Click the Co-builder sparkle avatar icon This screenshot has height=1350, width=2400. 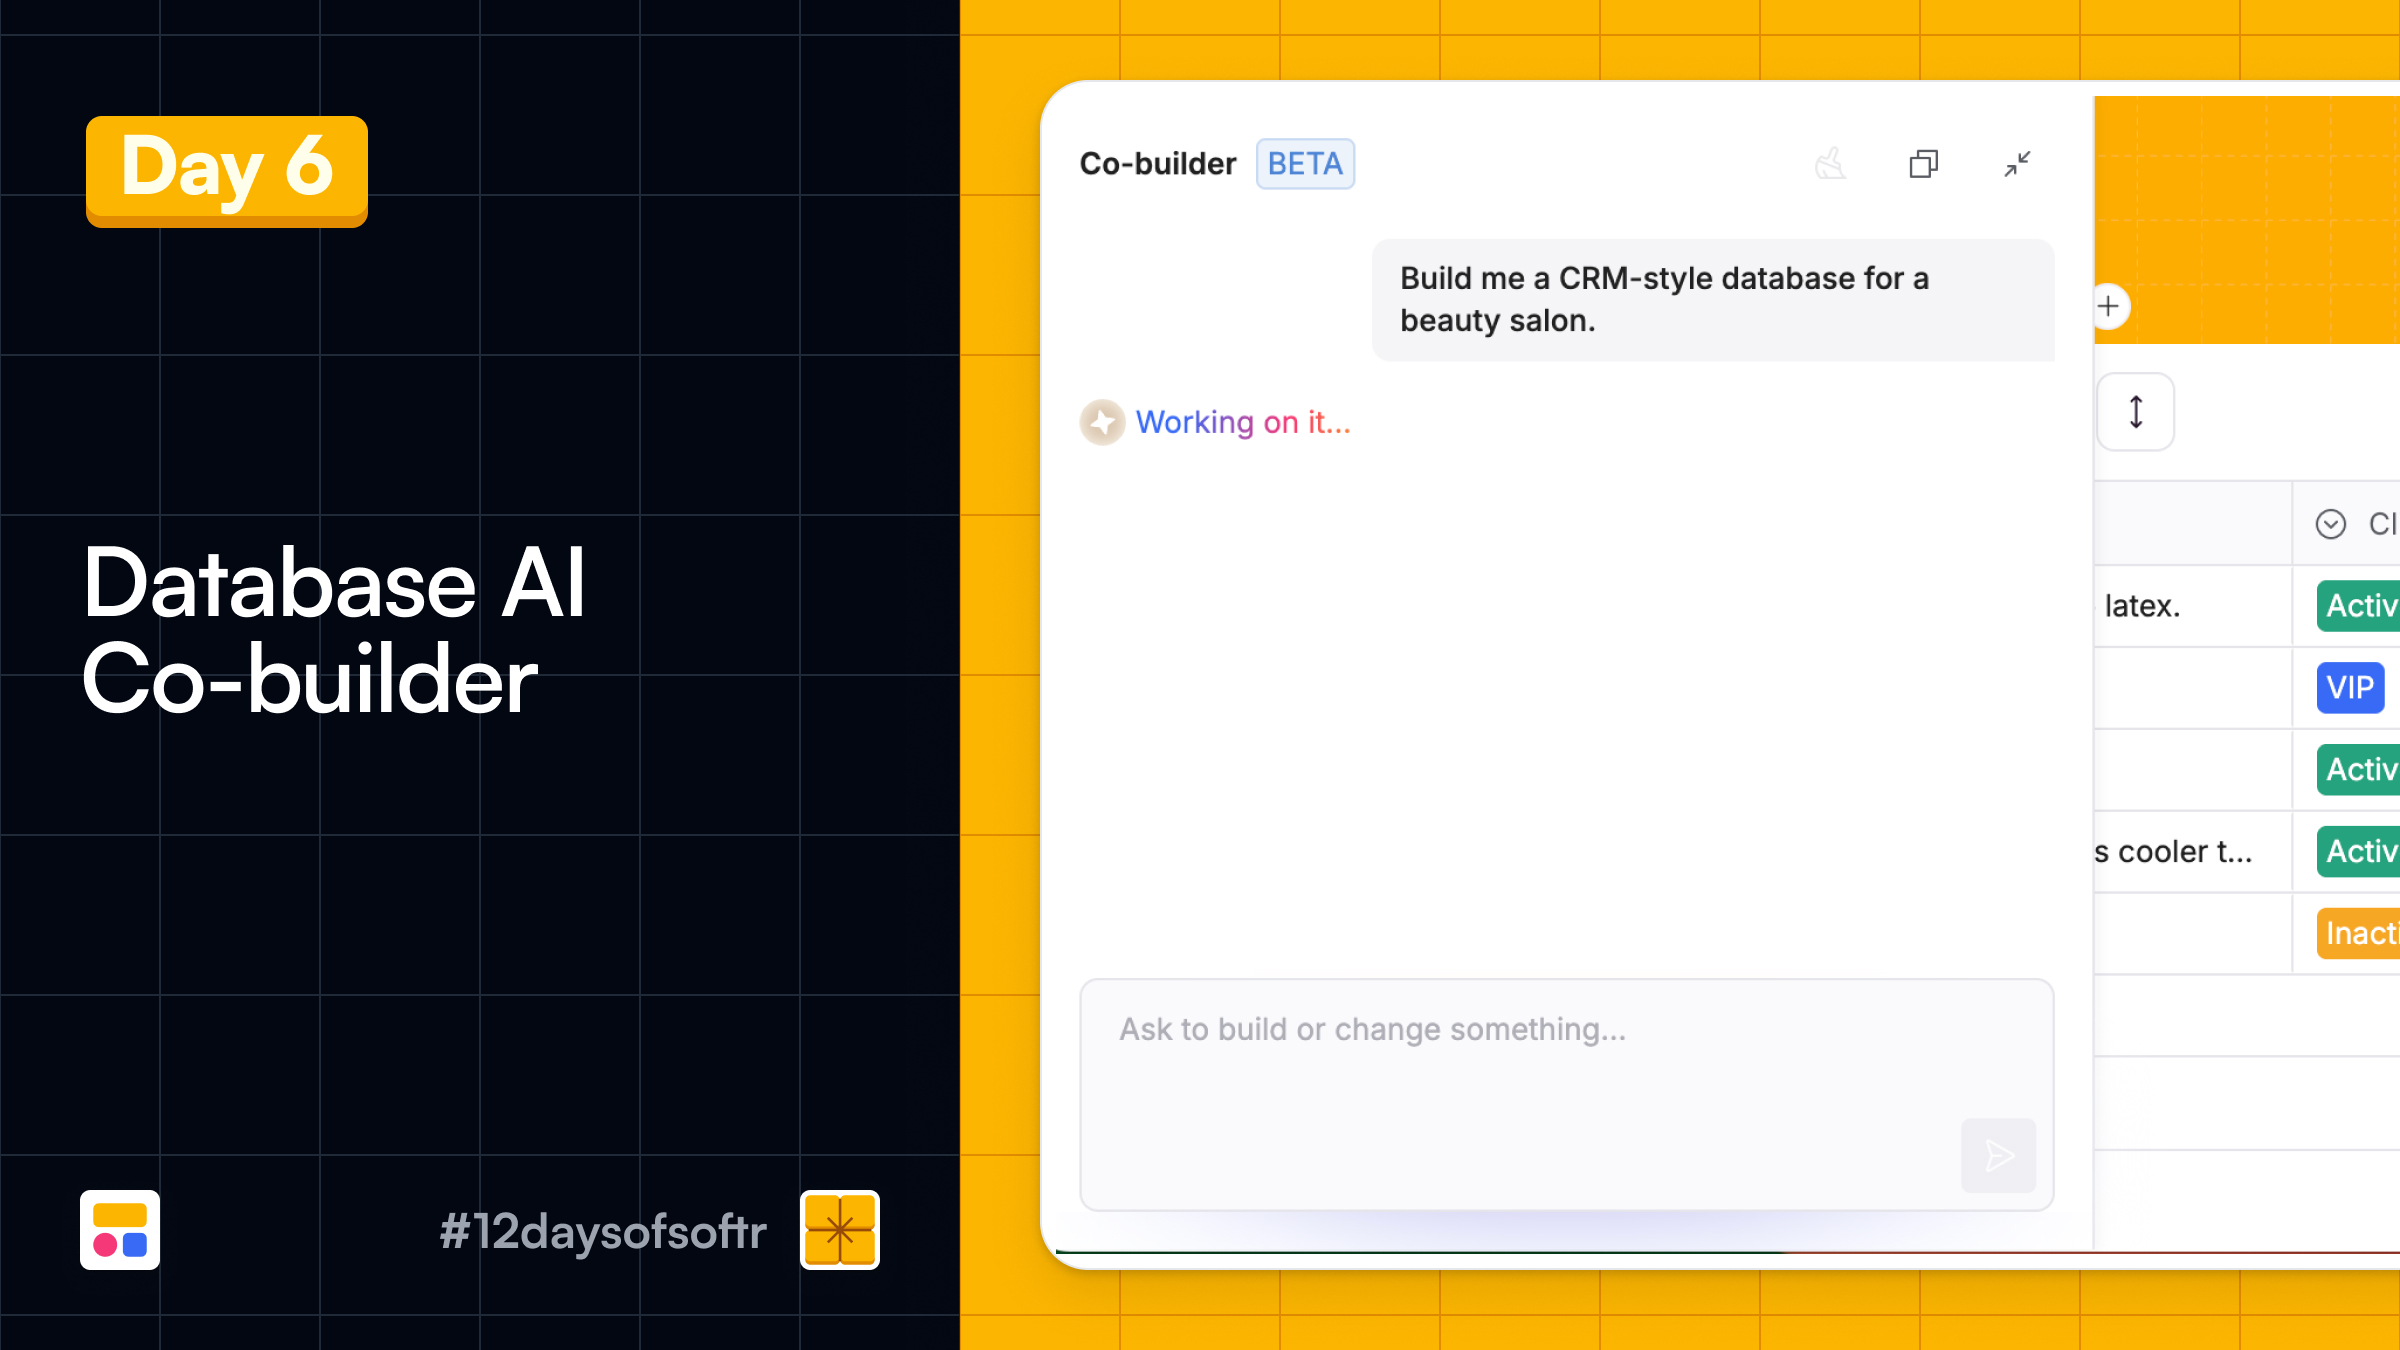1103,422
